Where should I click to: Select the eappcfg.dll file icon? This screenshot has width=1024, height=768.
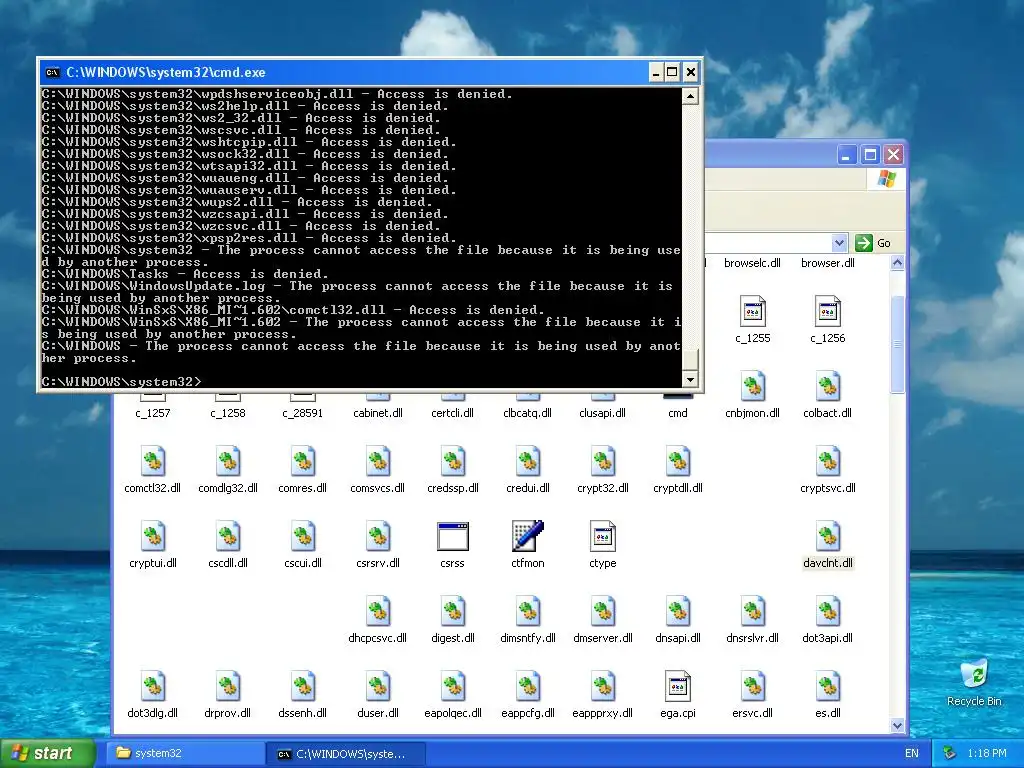528,686
